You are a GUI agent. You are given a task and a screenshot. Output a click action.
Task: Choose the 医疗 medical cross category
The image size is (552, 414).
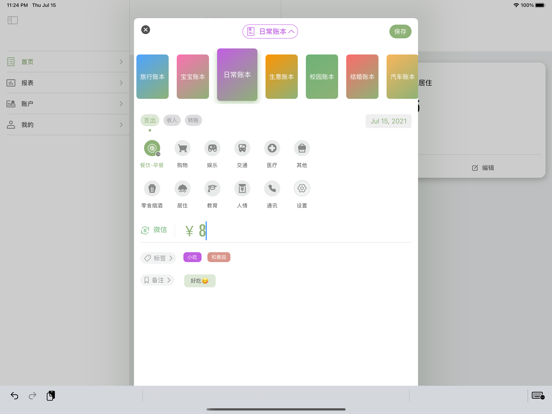[272, 148]
